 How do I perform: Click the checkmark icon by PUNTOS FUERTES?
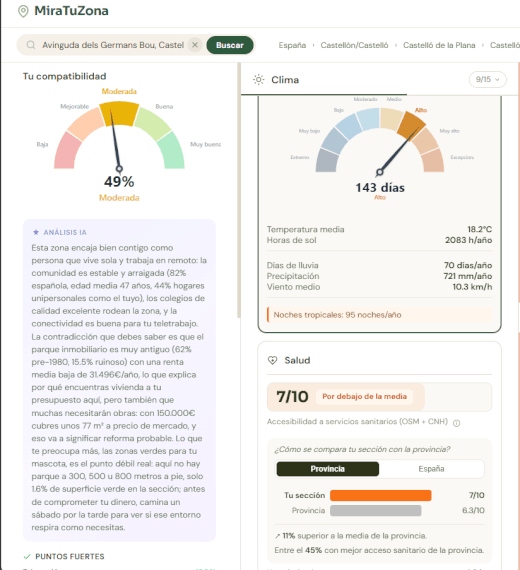(27, 557)
